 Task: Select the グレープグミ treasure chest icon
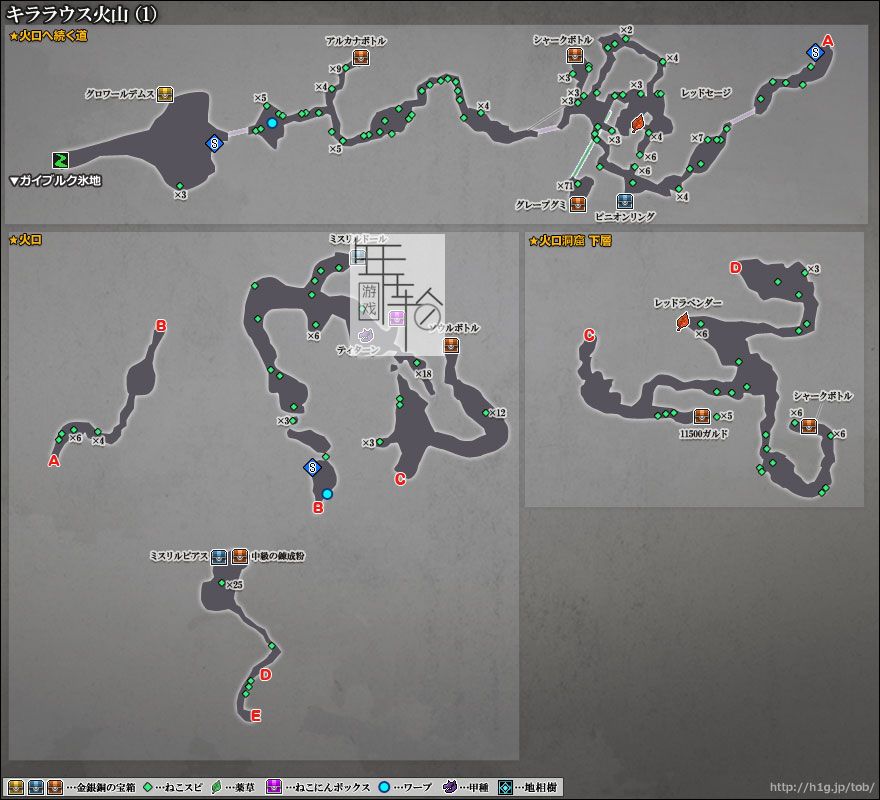pyautogui.click(x=578, y=204)
